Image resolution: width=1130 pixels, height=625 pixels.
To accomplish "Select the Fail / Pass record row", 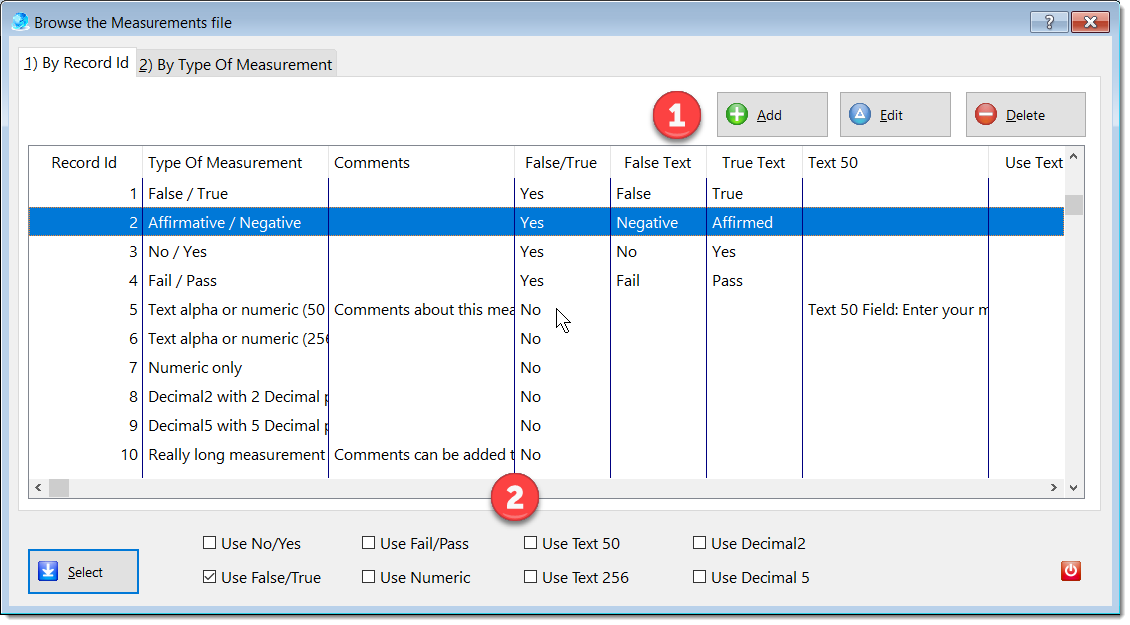I will tap(182, 281).
